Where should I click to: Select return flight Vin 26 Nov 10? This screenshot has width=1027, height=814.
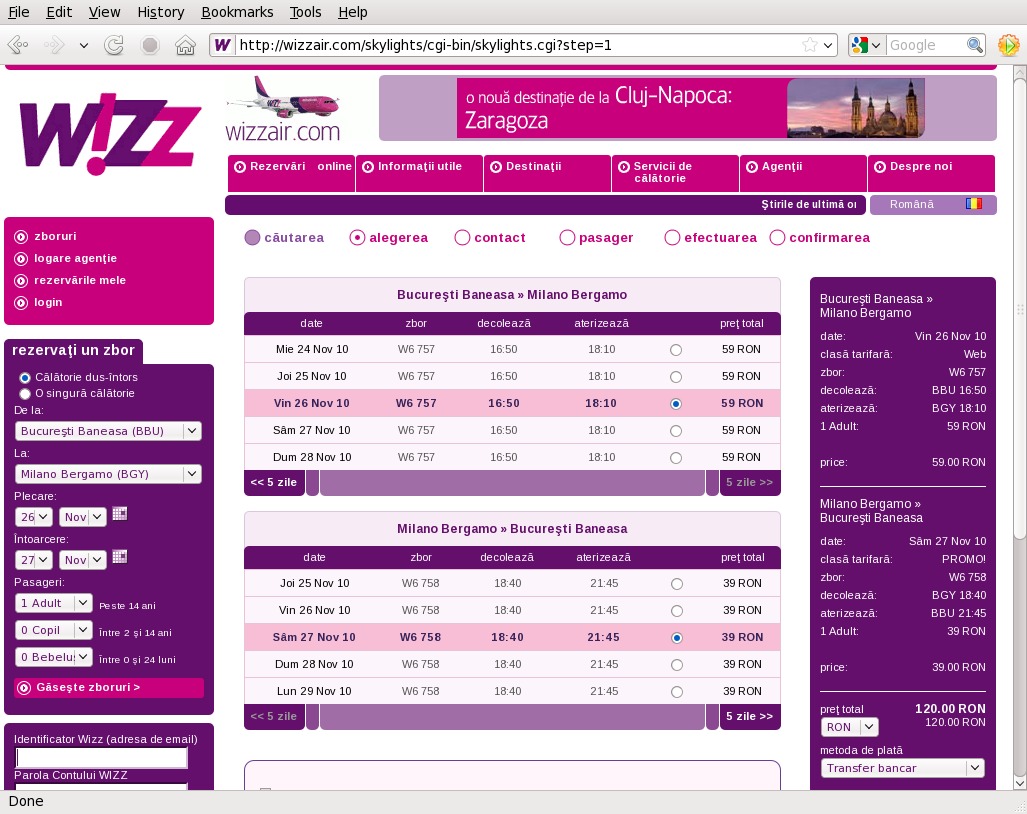tap(677, 611)
